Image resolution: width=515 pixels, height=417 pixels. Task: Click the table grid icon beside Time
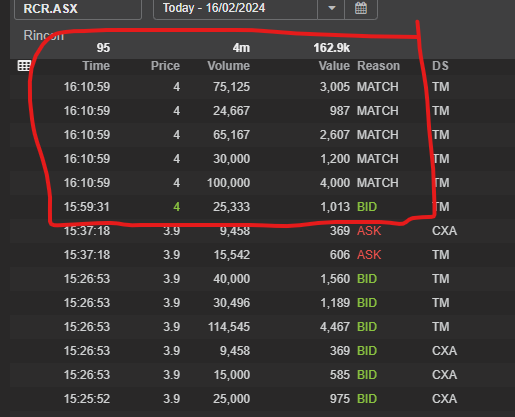tap(24, 66)
